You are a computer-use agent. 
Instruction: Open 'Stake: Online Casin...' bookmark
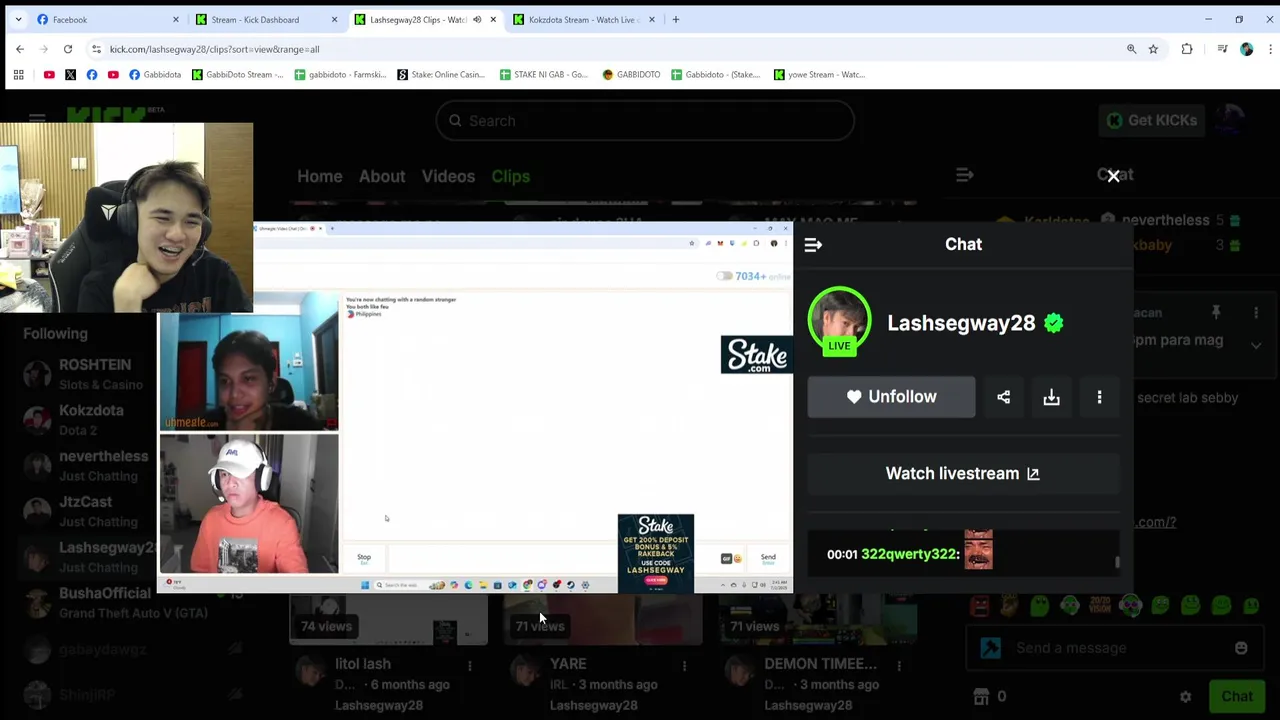pos(441,74)
